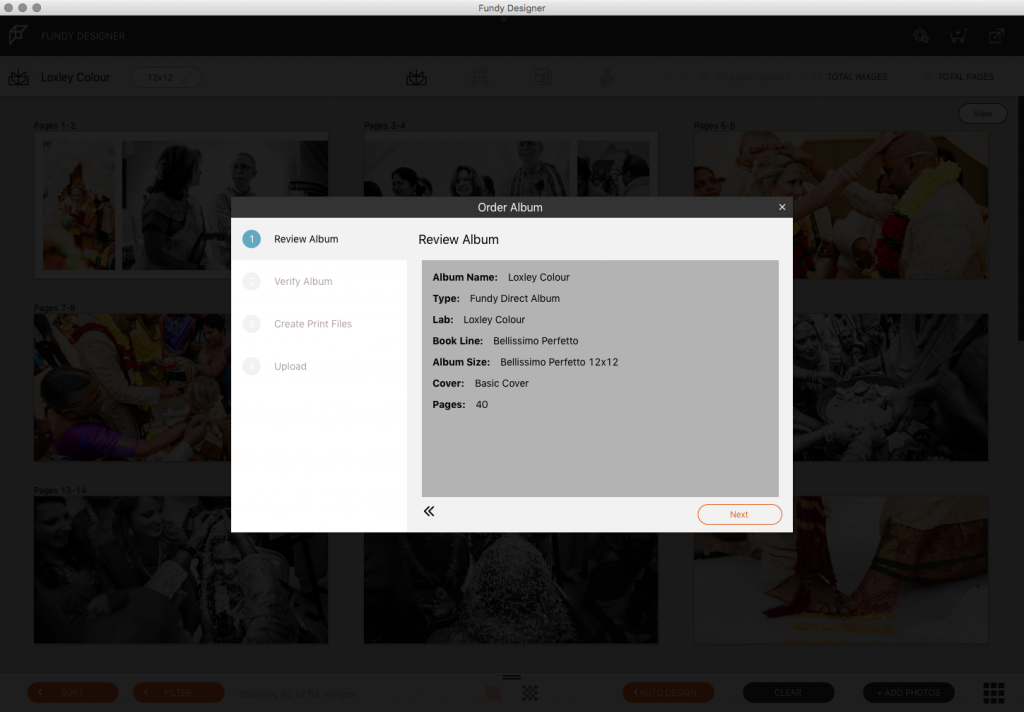Screen dimensions: 1024x712
Task: Click the "Pages 7-8" label
Action: [55, 308]
